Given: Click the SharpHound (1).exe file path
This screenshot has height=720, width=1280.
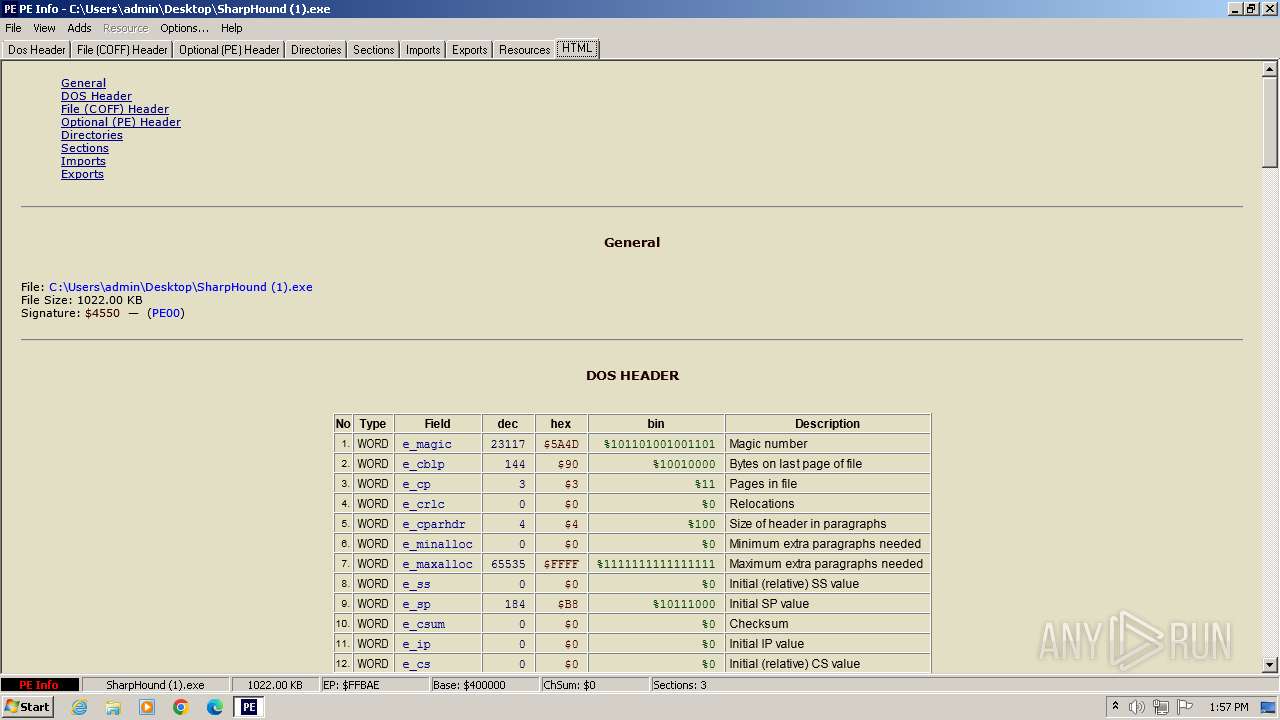Looking at the screenshot, I should (181, 287).
